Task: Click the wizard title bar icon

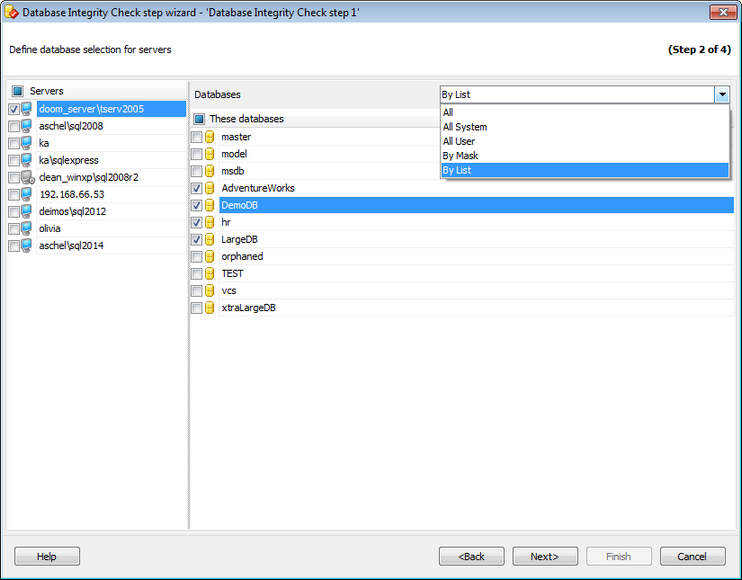Action: click(11, 12)
